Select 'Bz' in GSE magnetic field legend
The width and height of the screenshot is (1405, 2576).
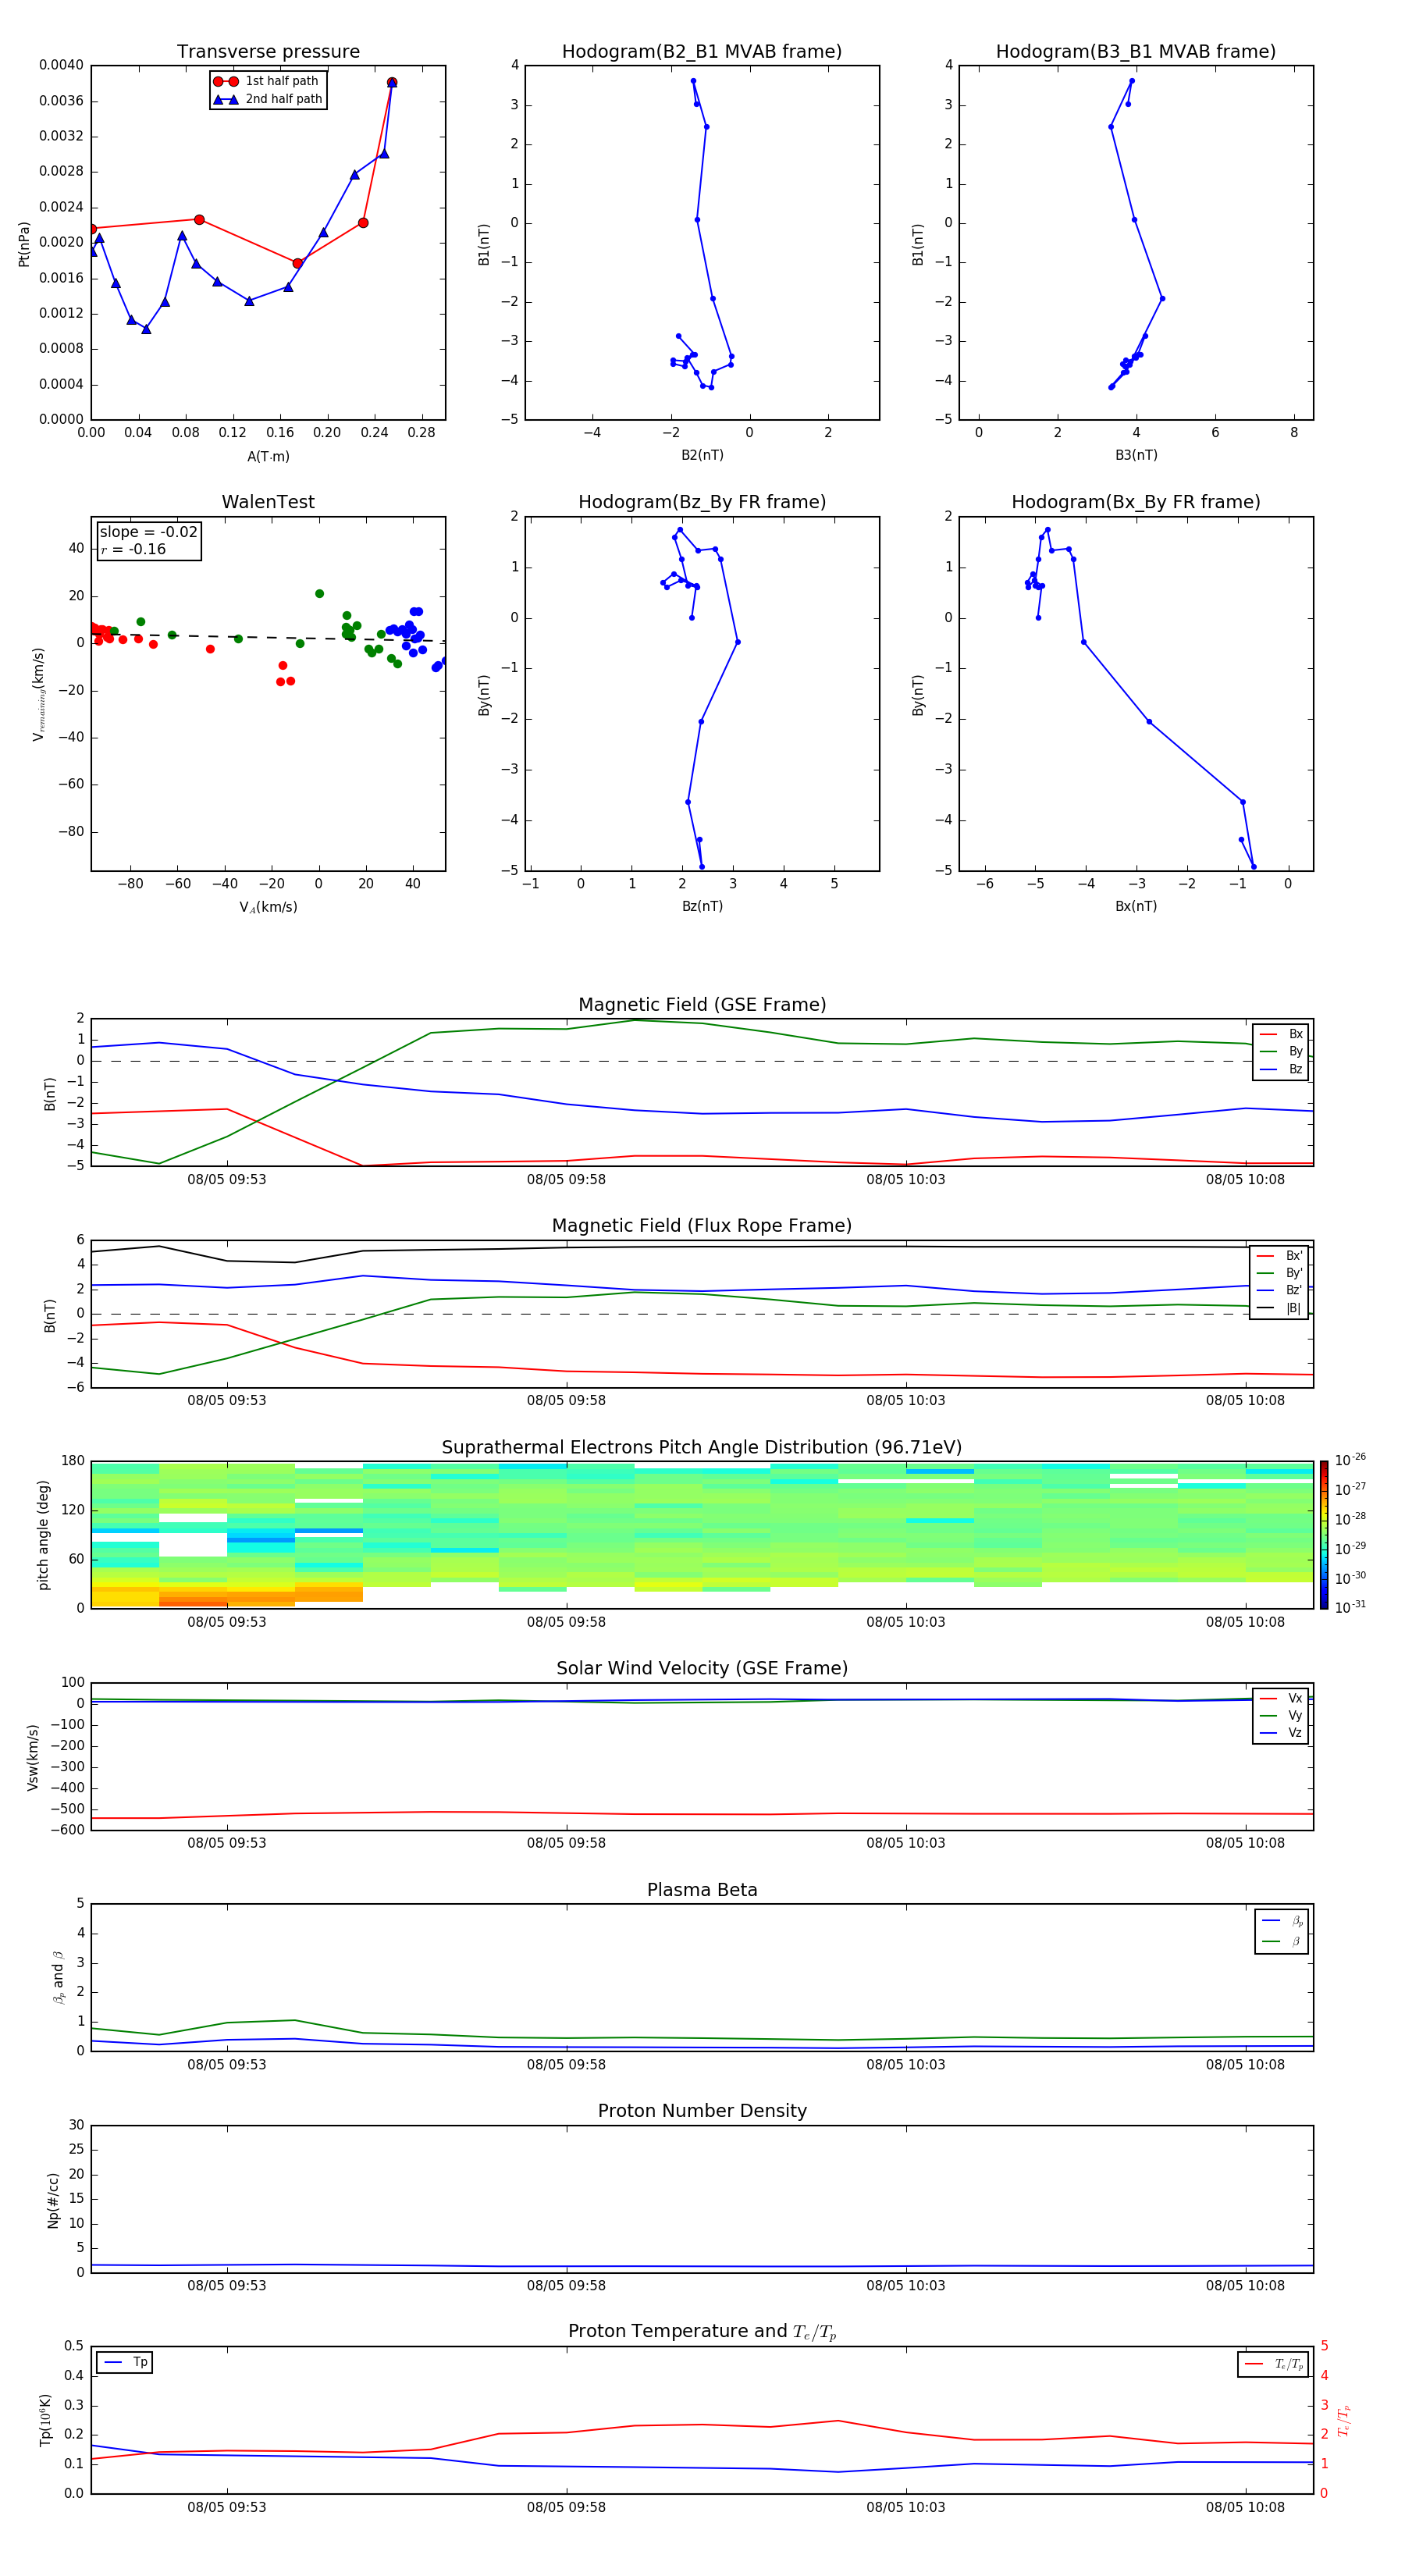click(x=1281, y=1069)
